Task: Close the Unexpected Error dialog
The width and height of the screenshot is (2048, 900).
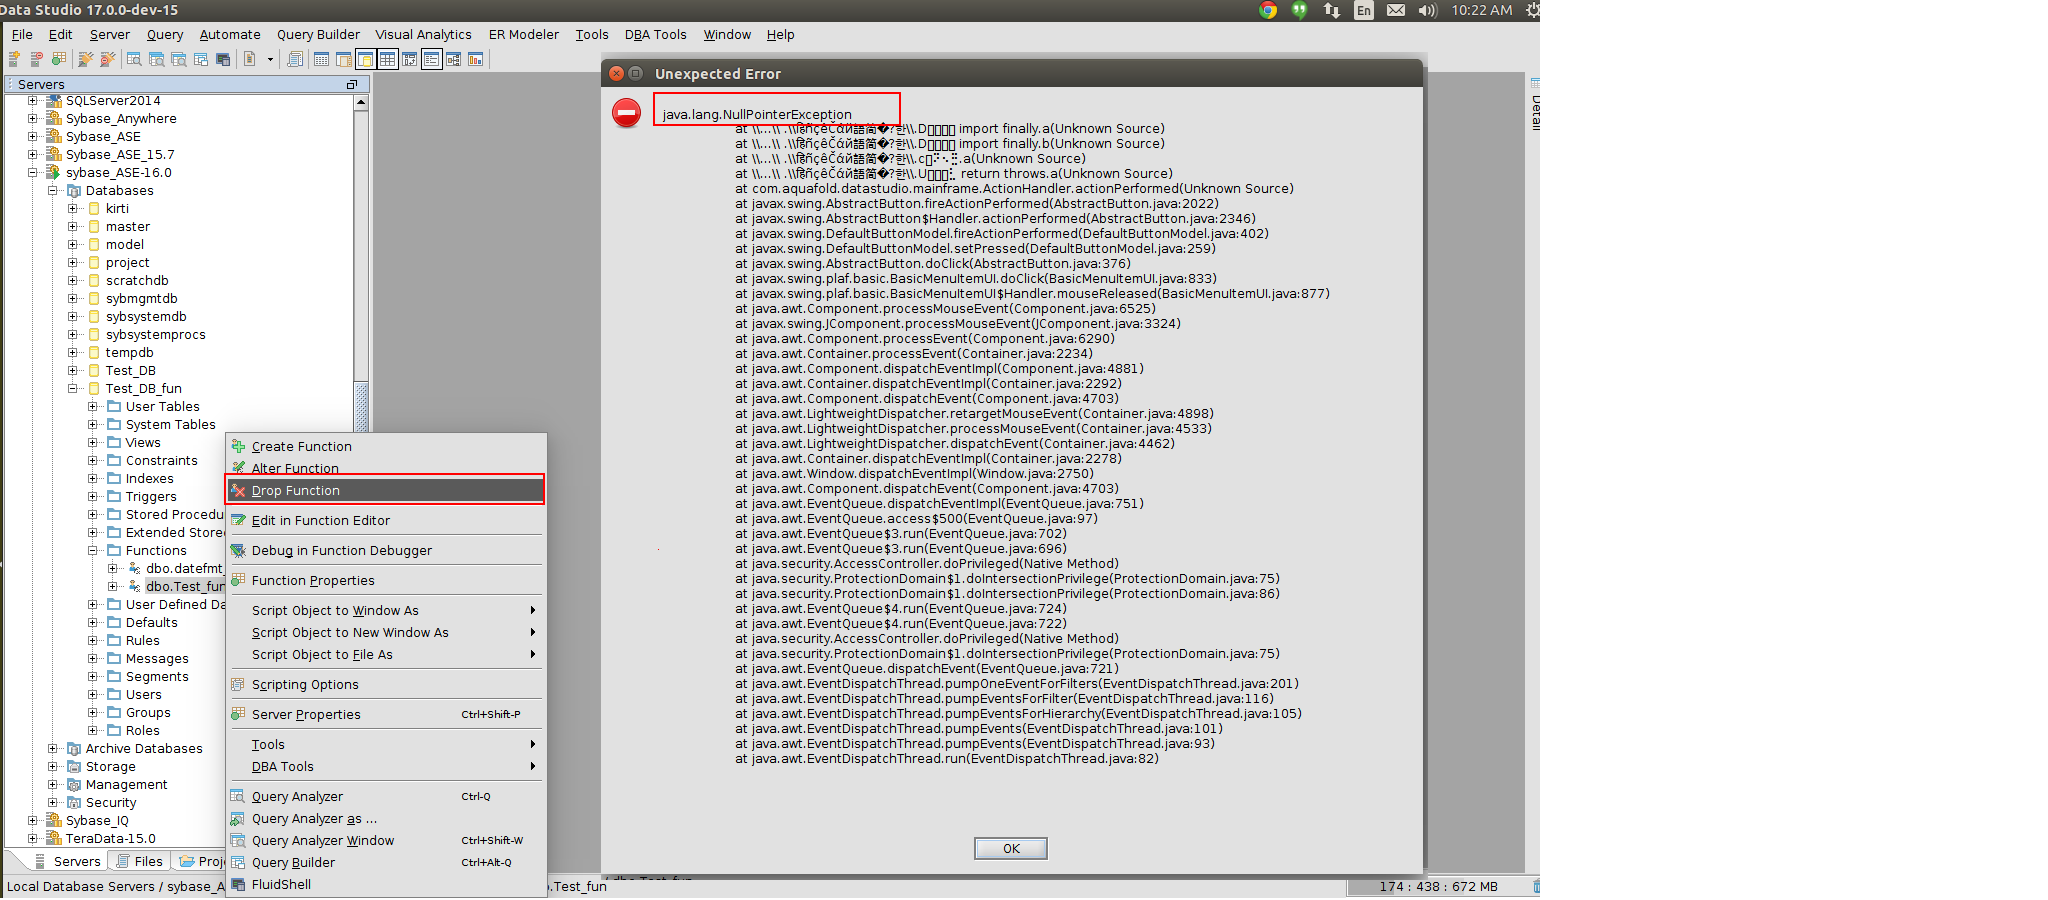Action: [617, 73]
